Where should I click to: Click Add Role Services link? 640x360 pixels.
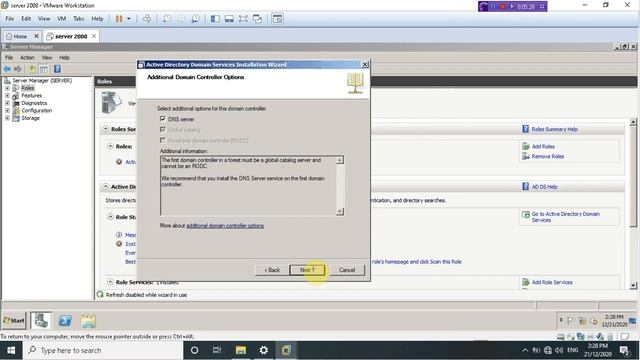[x=552, y=282]
